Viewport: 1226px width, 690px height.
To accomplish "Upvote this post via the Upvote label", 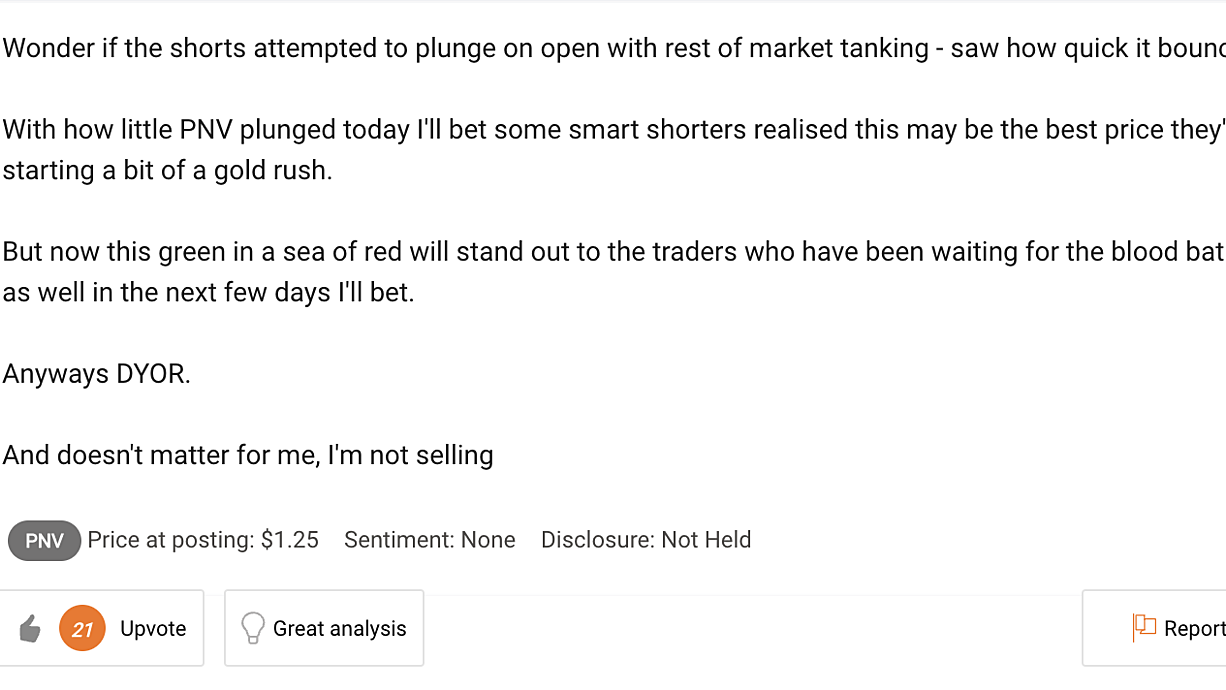I will coord(153,629).
